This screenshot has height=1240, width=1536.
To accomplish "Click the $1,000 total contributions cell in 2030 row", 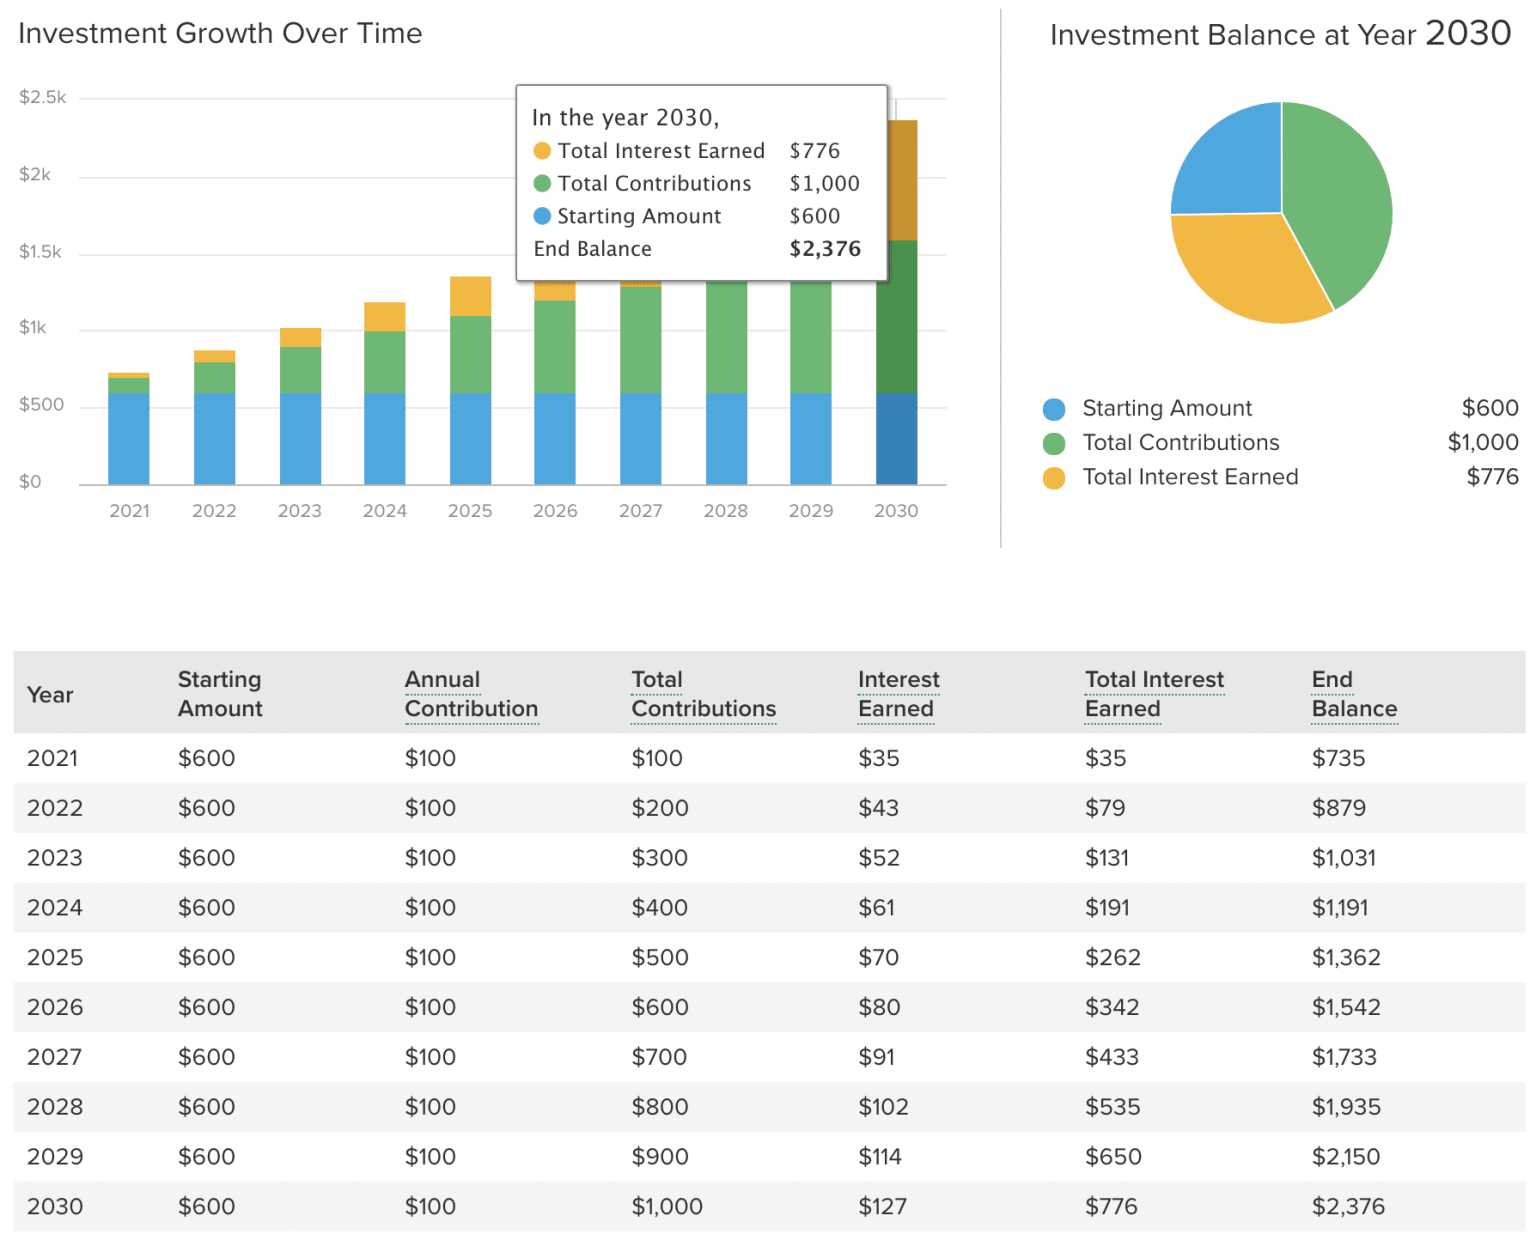I will tap(667, 1207).
